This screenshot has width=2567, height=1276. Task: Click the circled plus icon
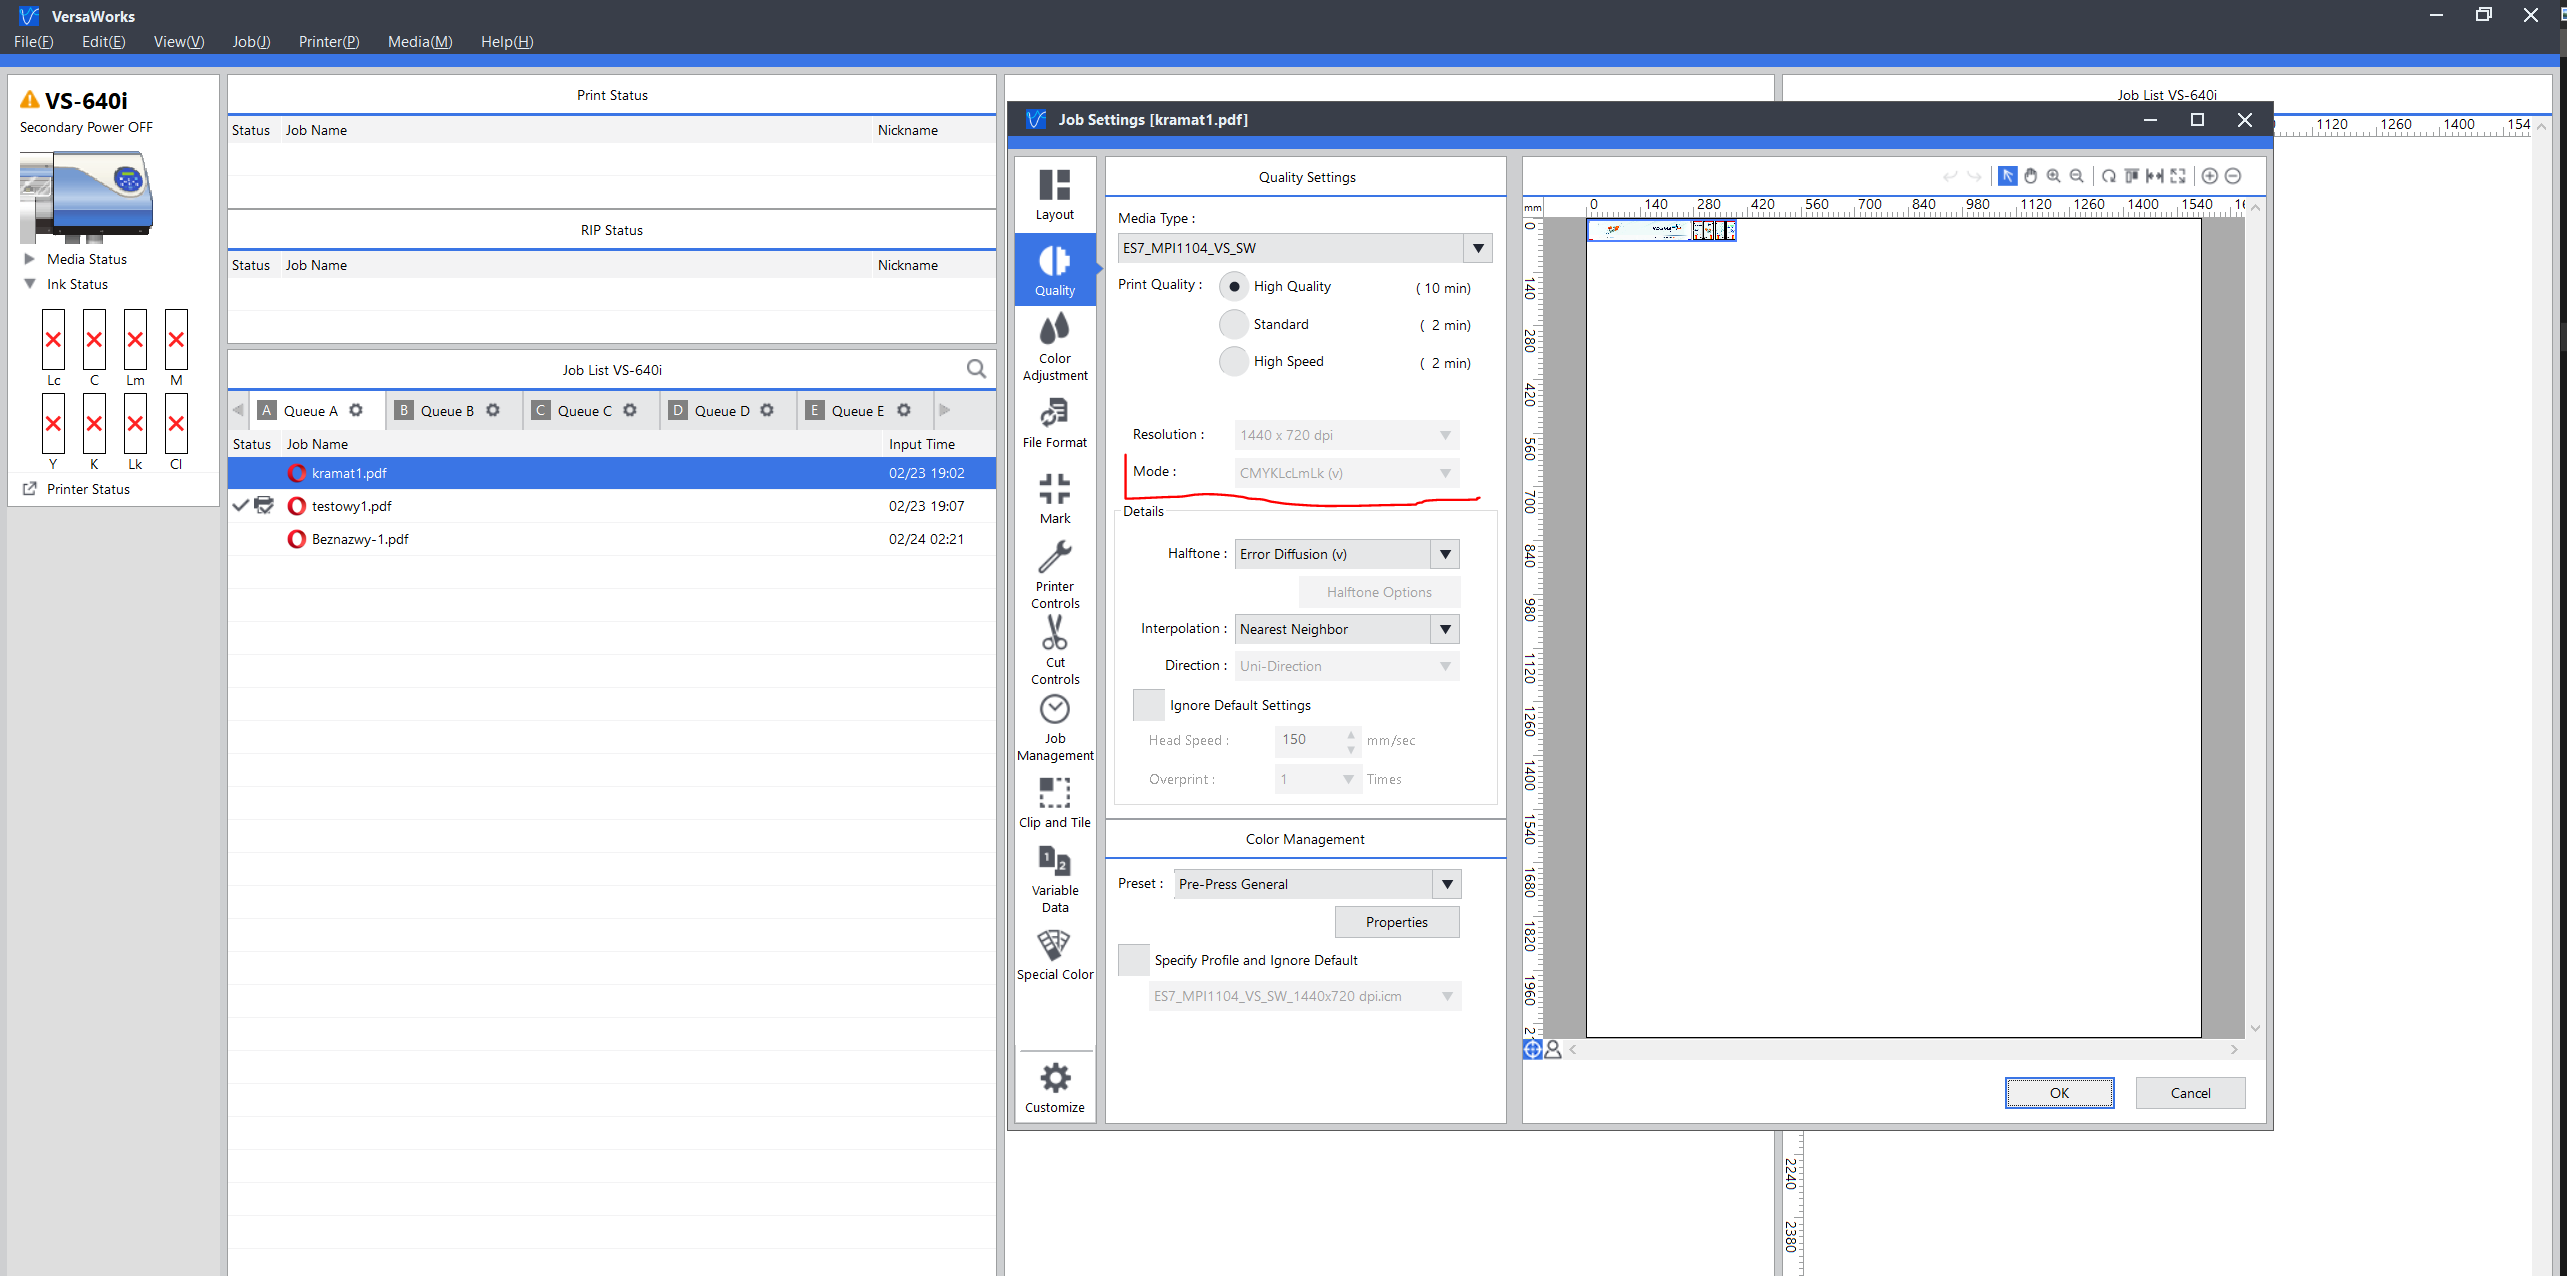2209,176
